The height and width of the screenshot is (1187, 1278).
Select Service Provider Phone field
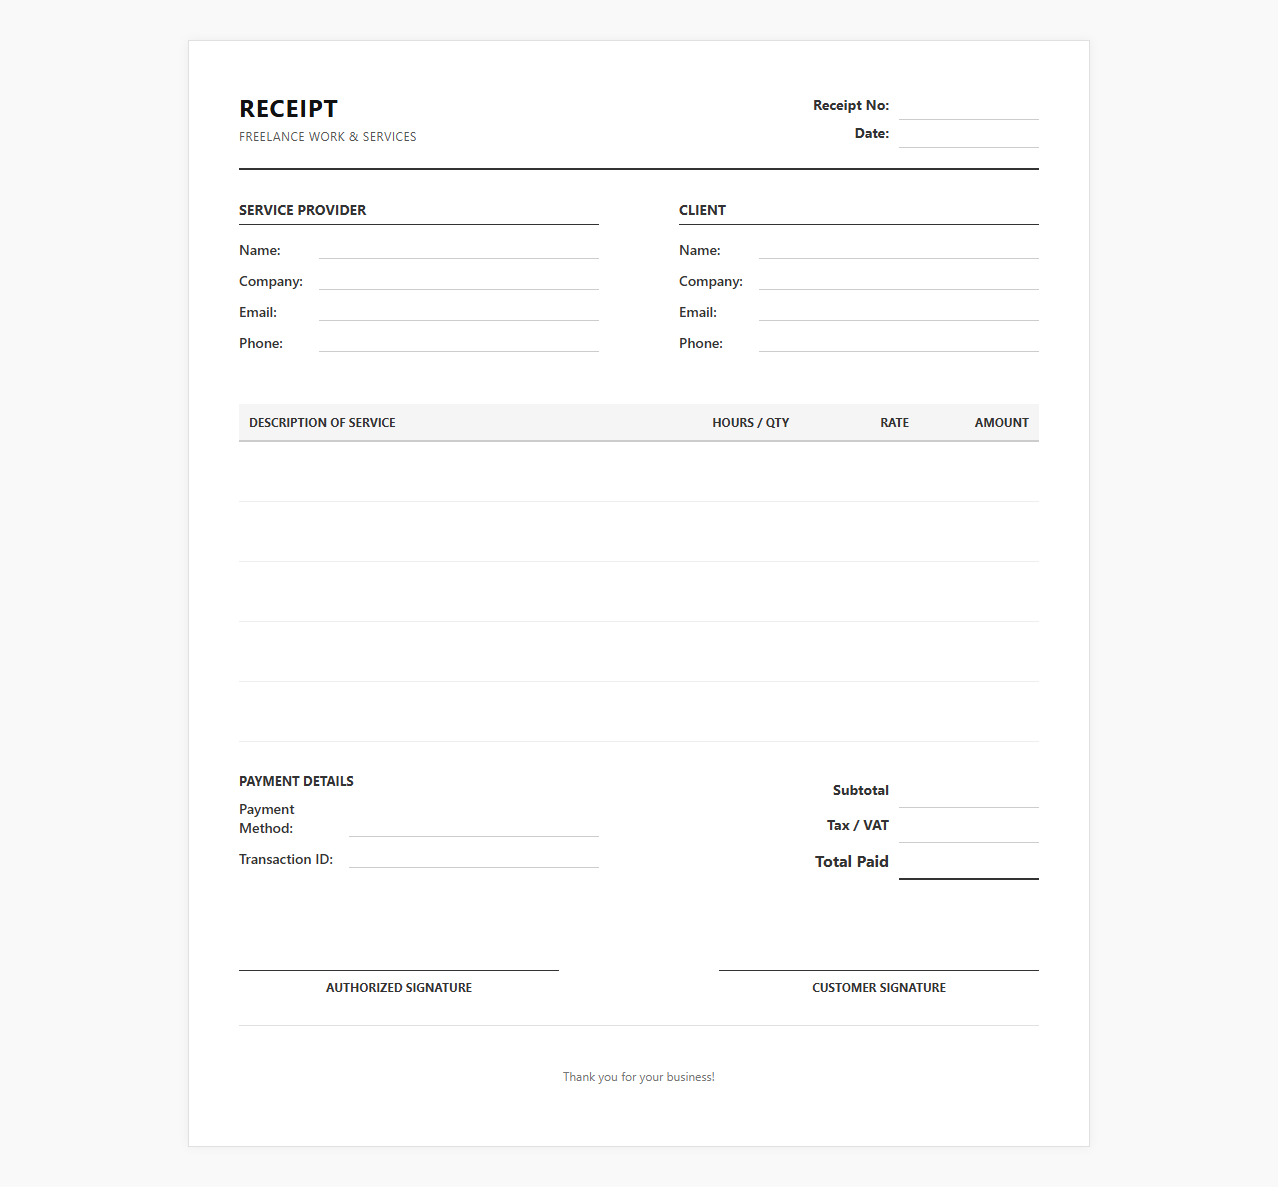(459, 343)
